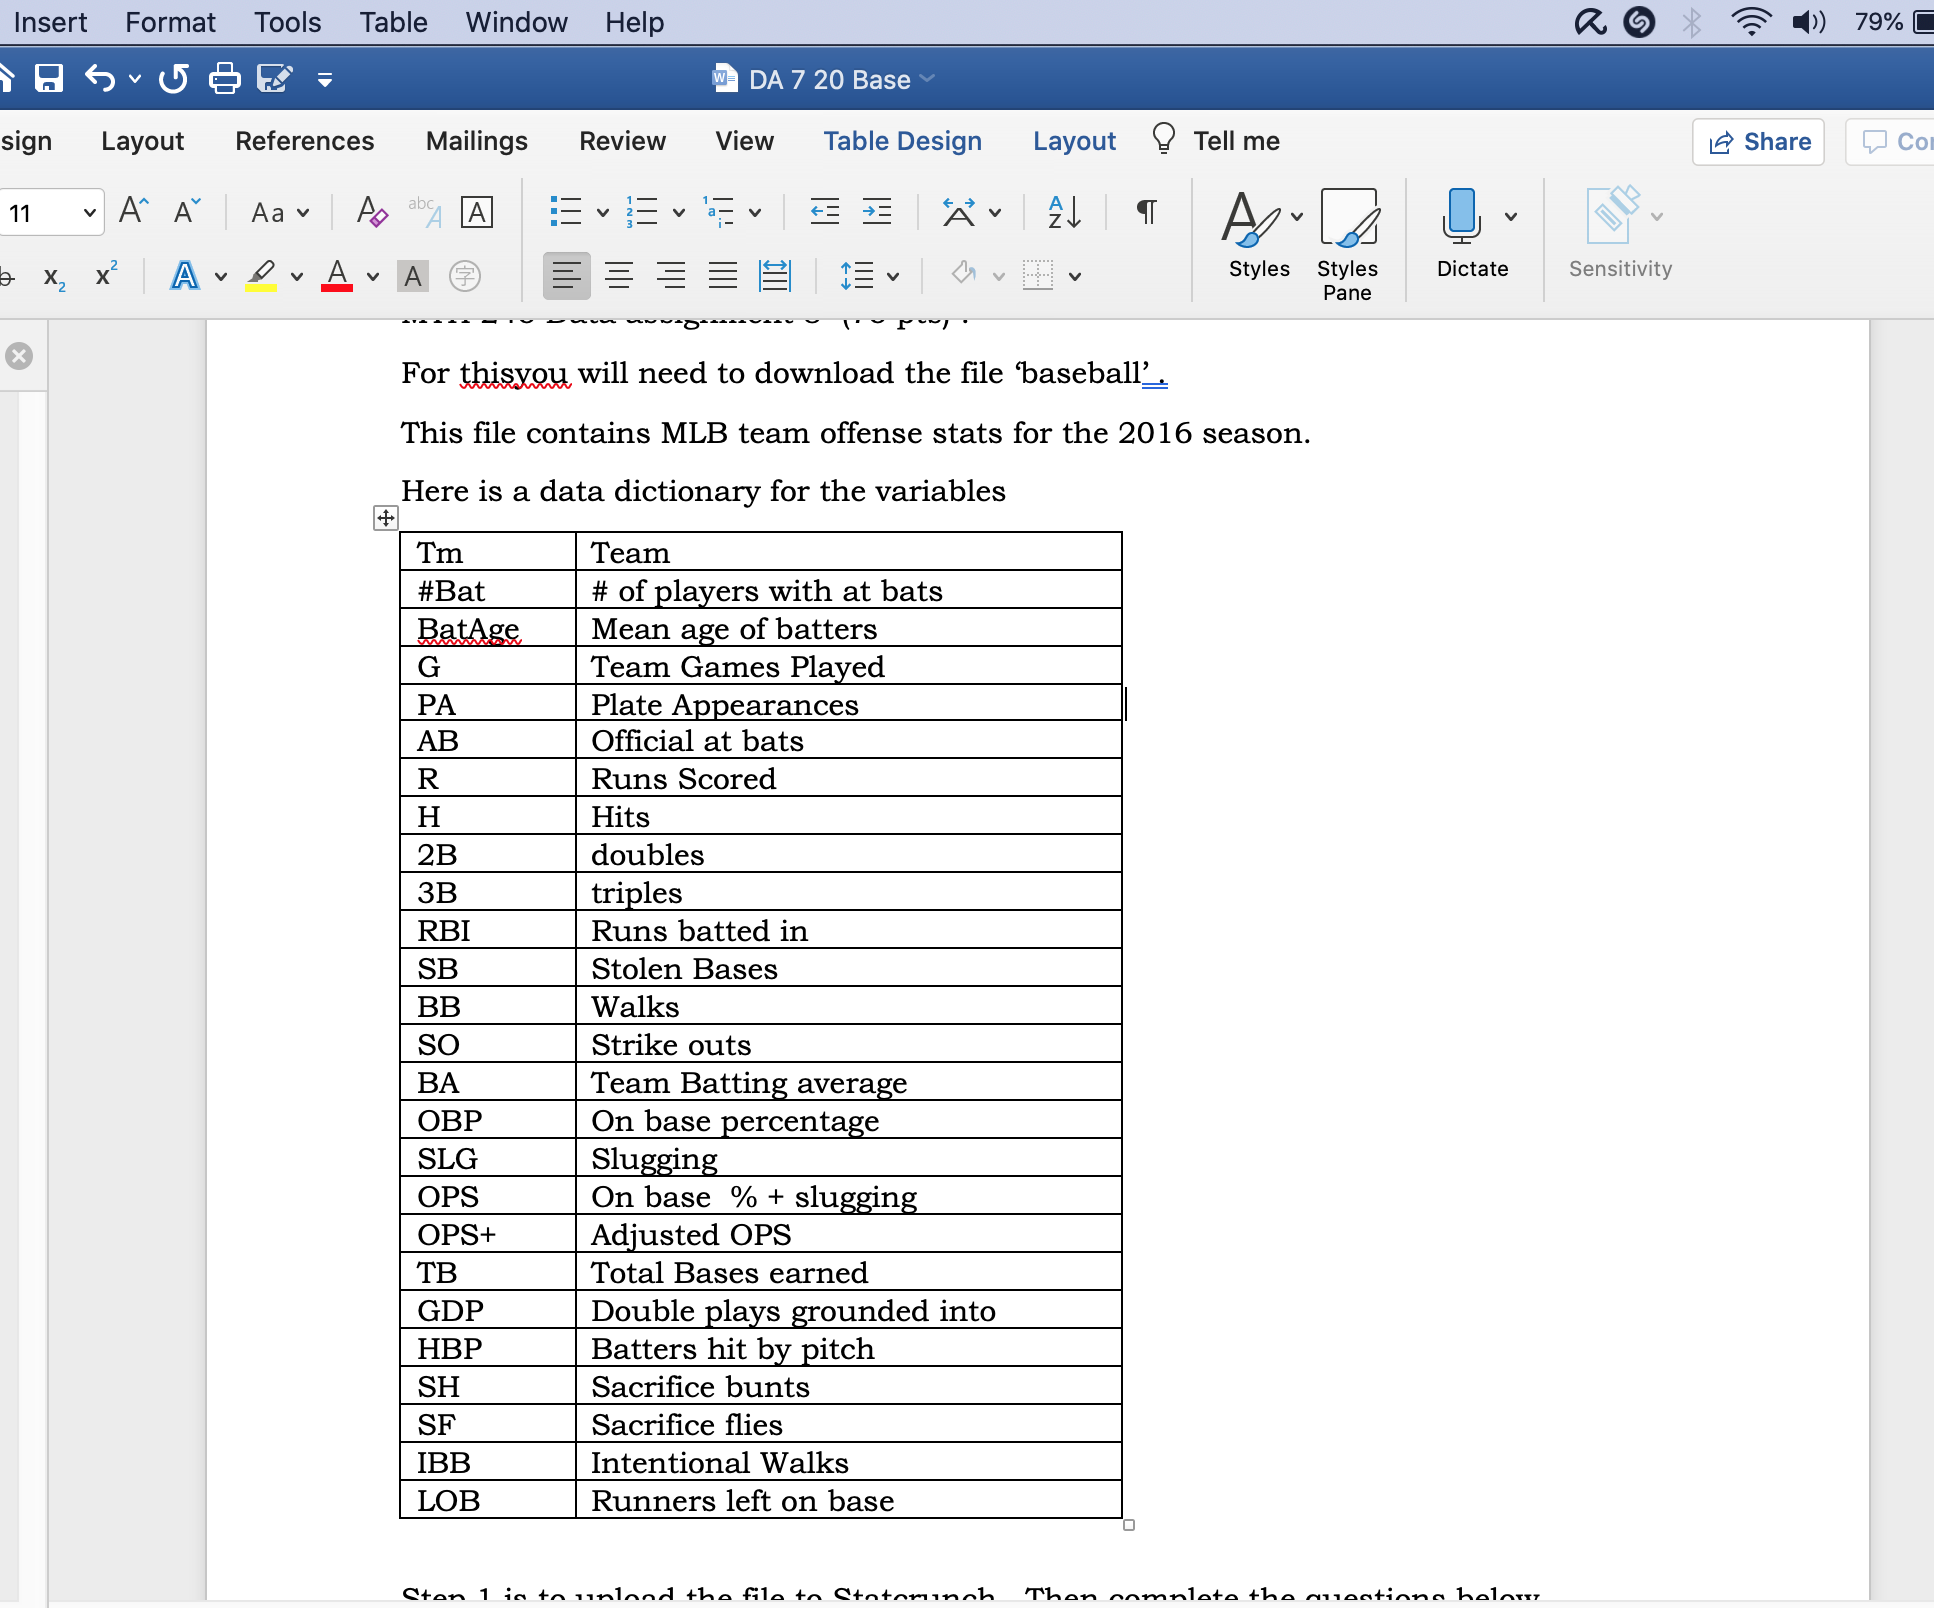
Task: Toggle subscript formatting
Action: 53,277
